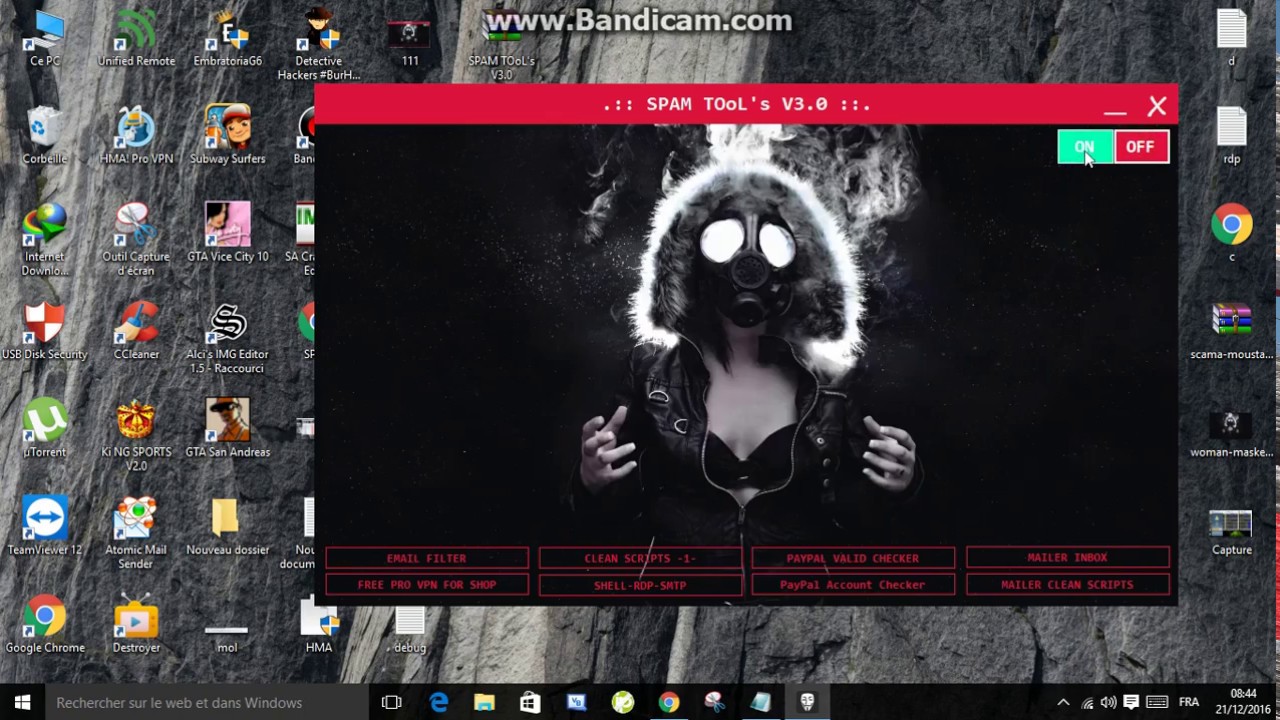Image resolution: width=1280 pixels, height=720 pixels.
Task: Click the Atomic Mail Sender icon
Action: click(x=136, y=533)
